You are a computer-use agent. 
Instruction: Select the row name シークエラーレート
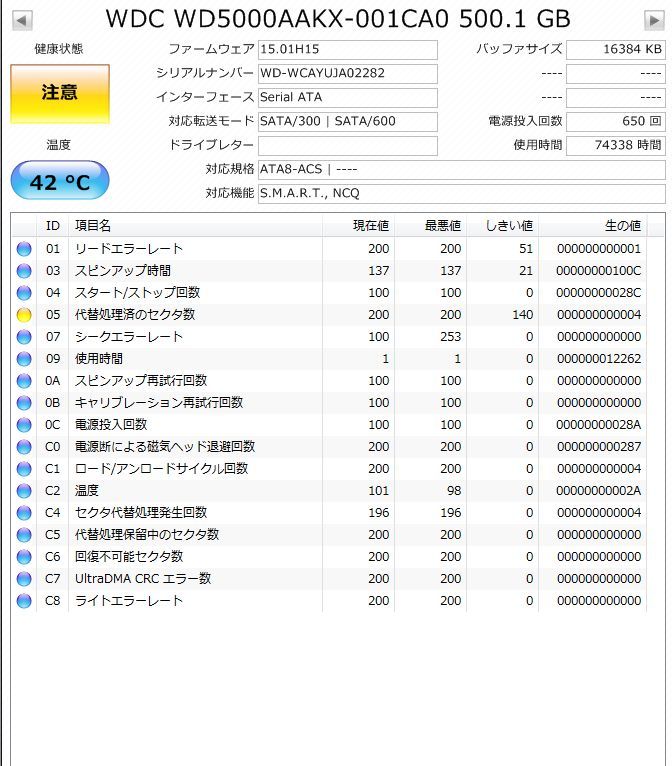(x=128, y=337)
